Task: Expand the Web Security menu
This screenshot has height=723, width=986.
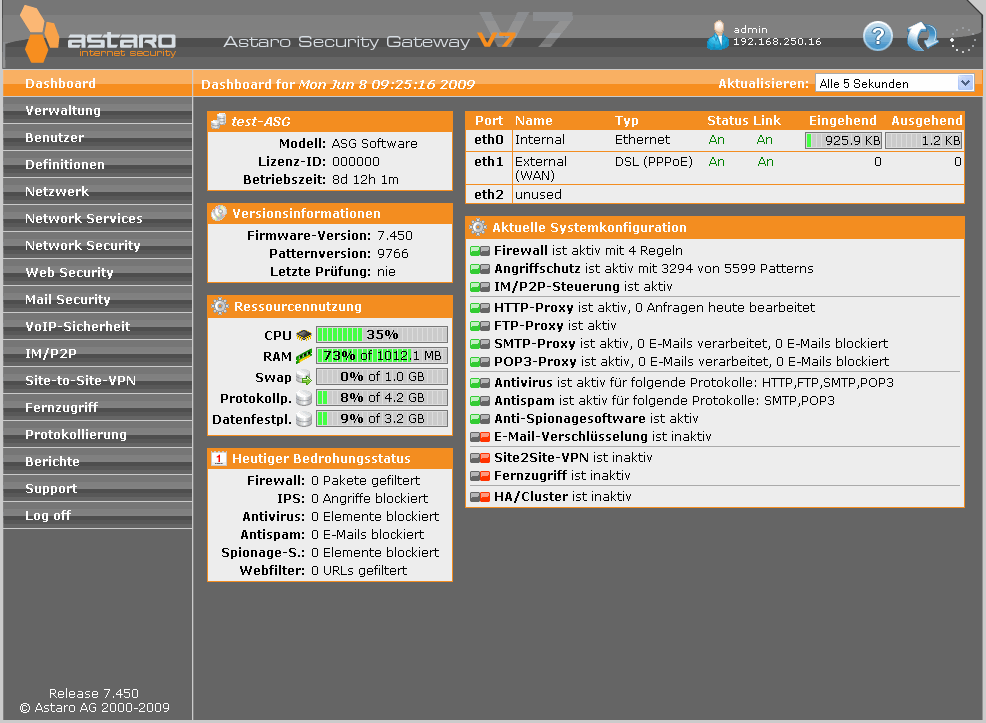Action: tap(97, 272)
